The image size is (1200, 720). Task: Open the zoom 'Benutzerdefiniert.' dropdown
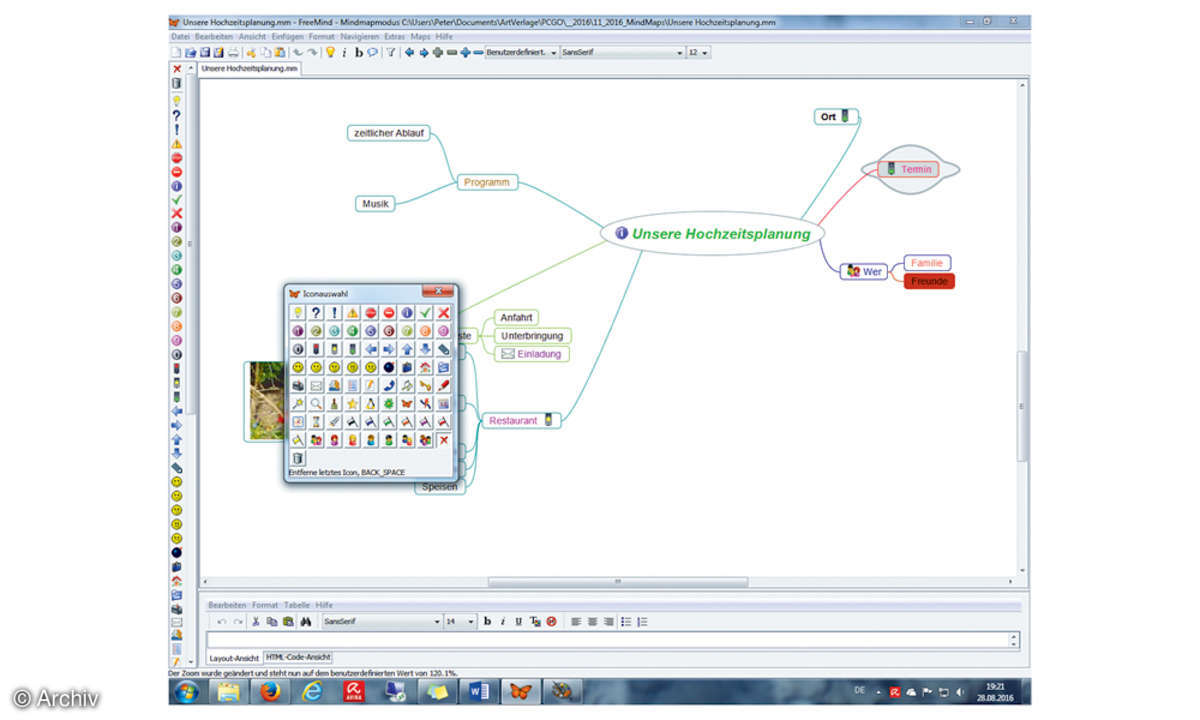click(523, 52)
